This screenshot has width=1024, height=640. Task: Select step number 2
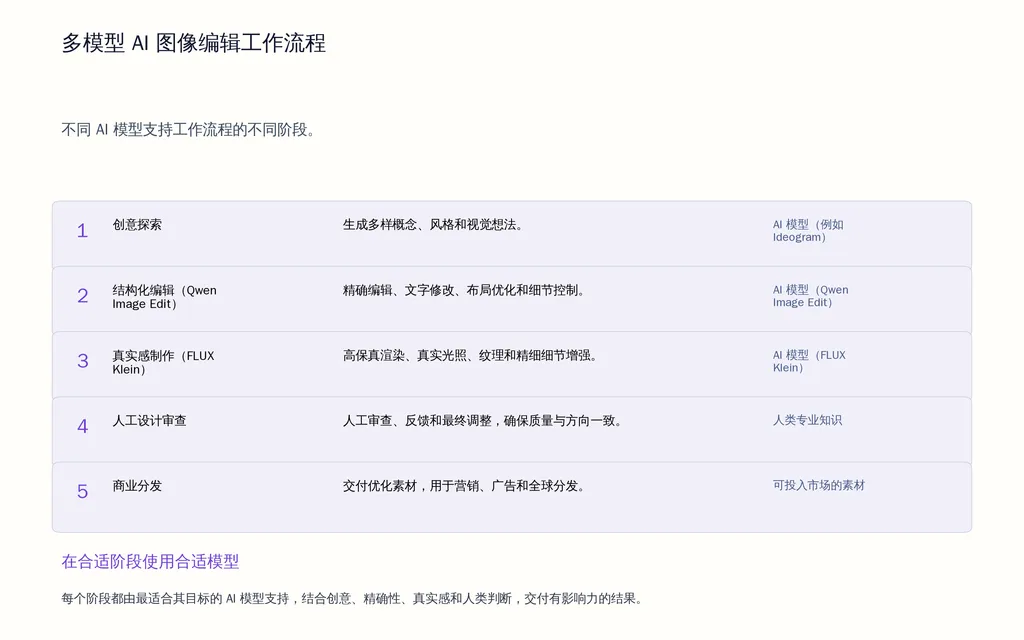(82, 296)
